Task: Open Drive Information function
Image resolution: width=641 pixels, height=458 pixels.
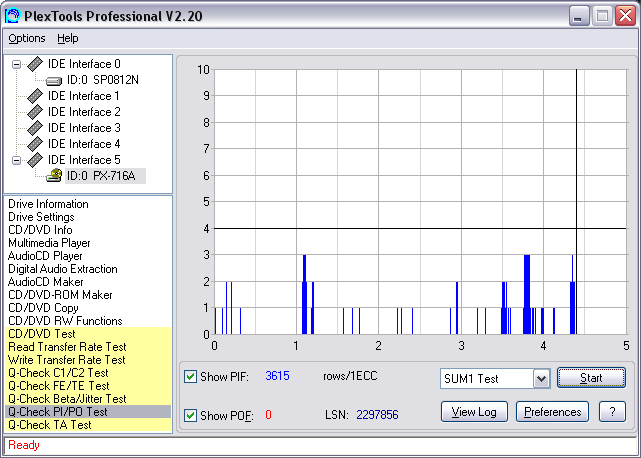Action: point(48,204)
